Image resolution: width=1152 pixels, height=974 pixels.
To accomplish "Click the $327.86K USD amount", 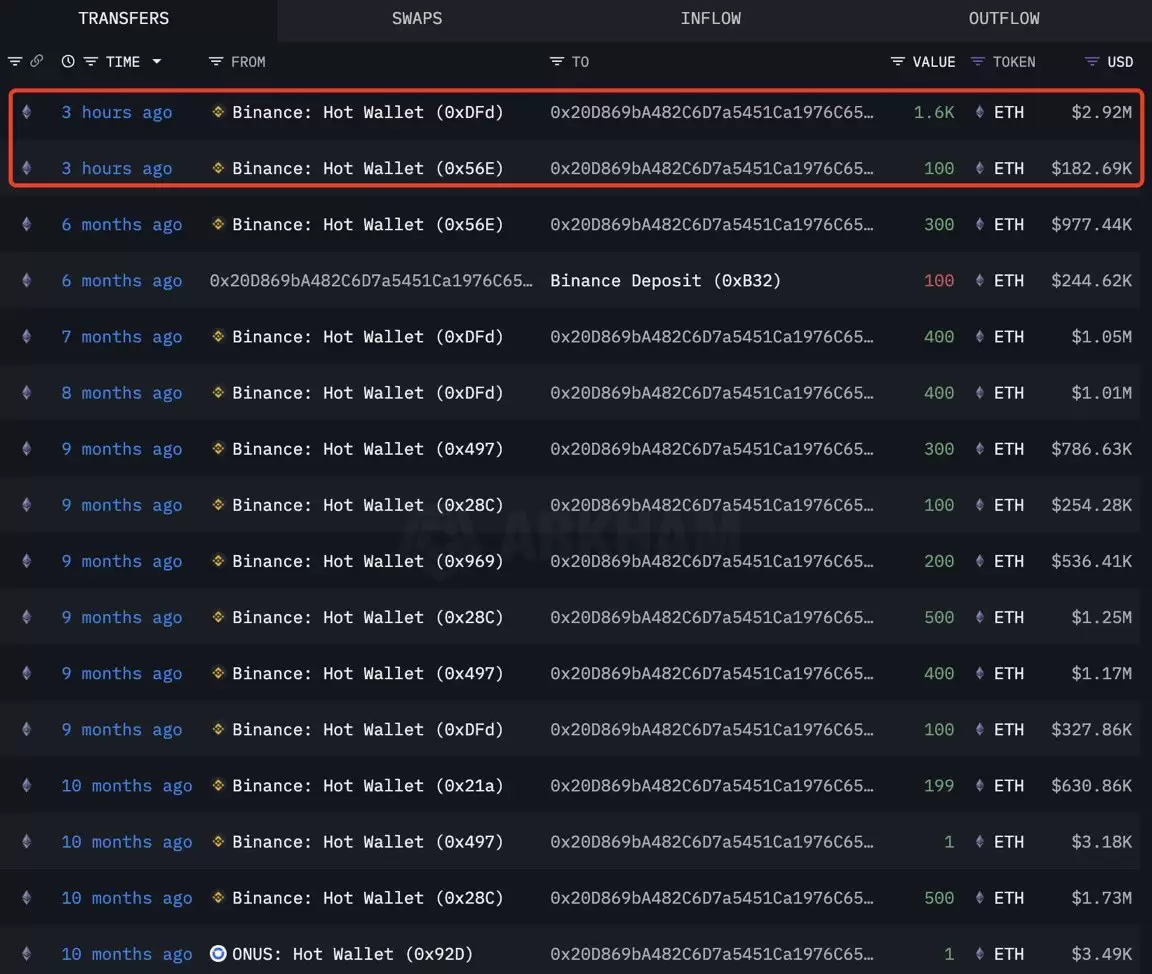I will click(1092, 729).
